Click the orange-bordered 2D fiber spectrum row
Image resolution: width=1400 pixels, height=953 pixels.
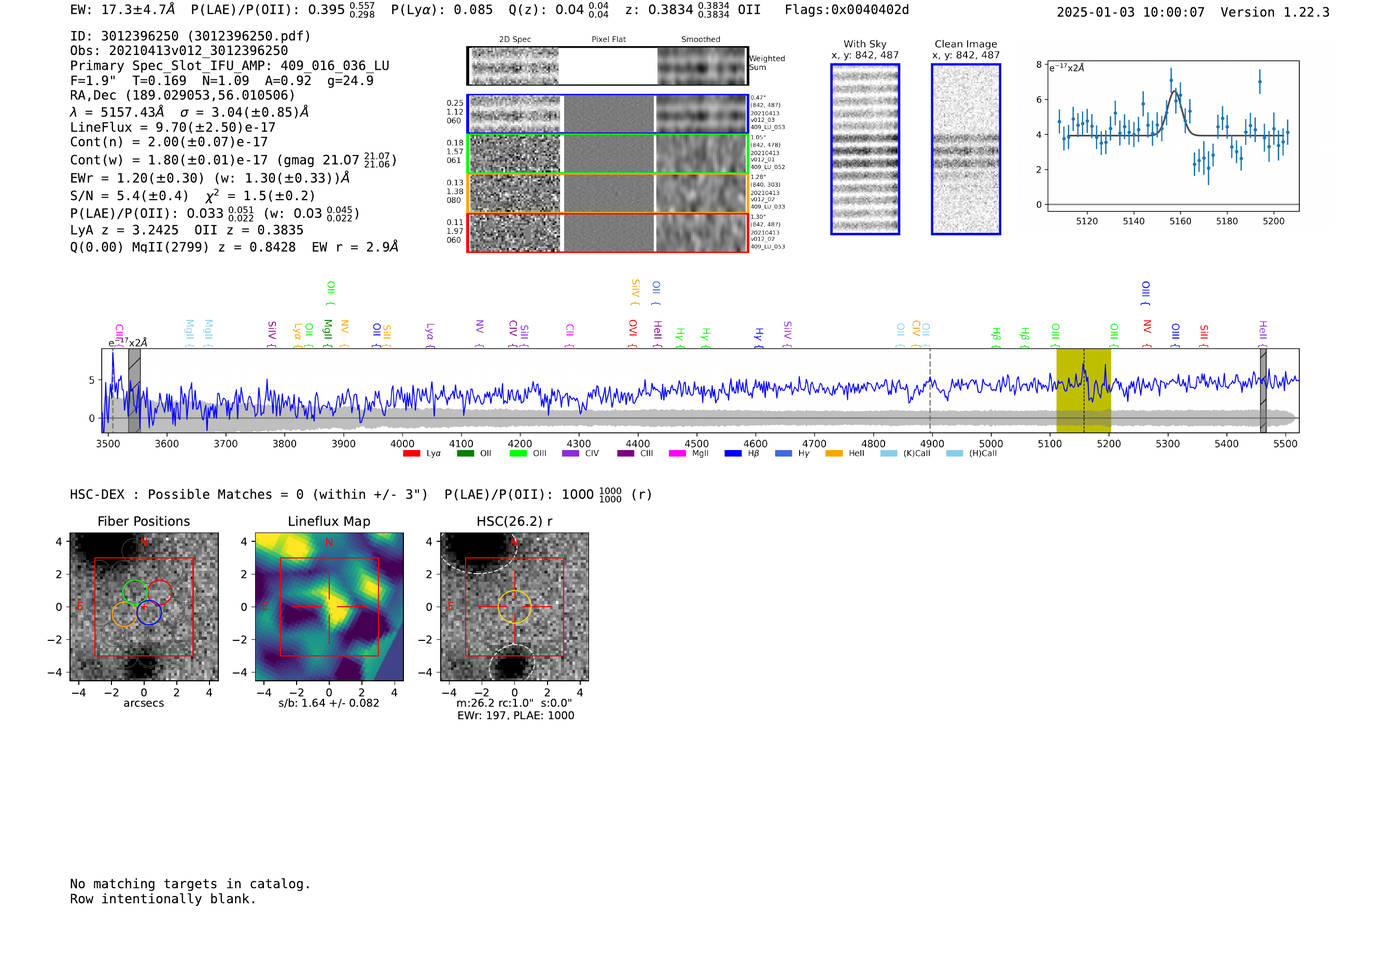pyautogui.click(x=607, y=193)
